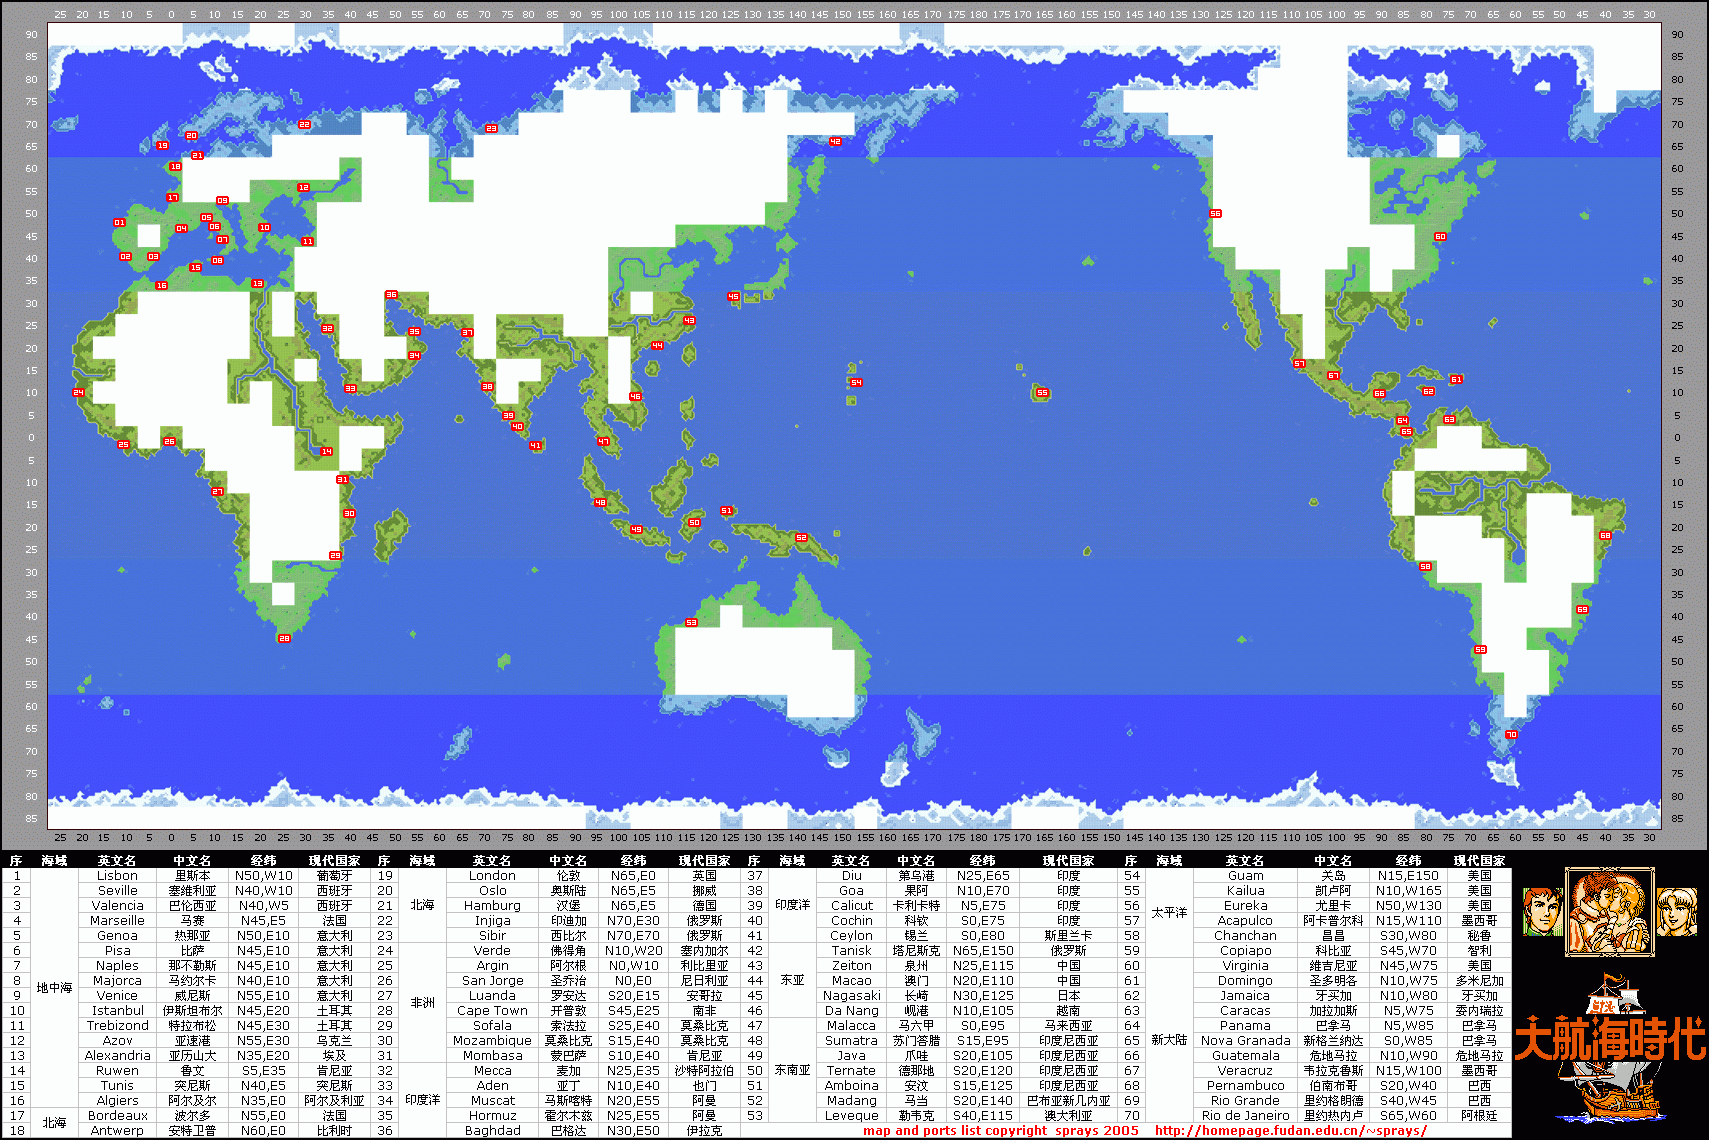Image resolution: width=1709 pixels, height=1140 pixels.
Task: Select port marker 19 near London
Action: (162, 146)
